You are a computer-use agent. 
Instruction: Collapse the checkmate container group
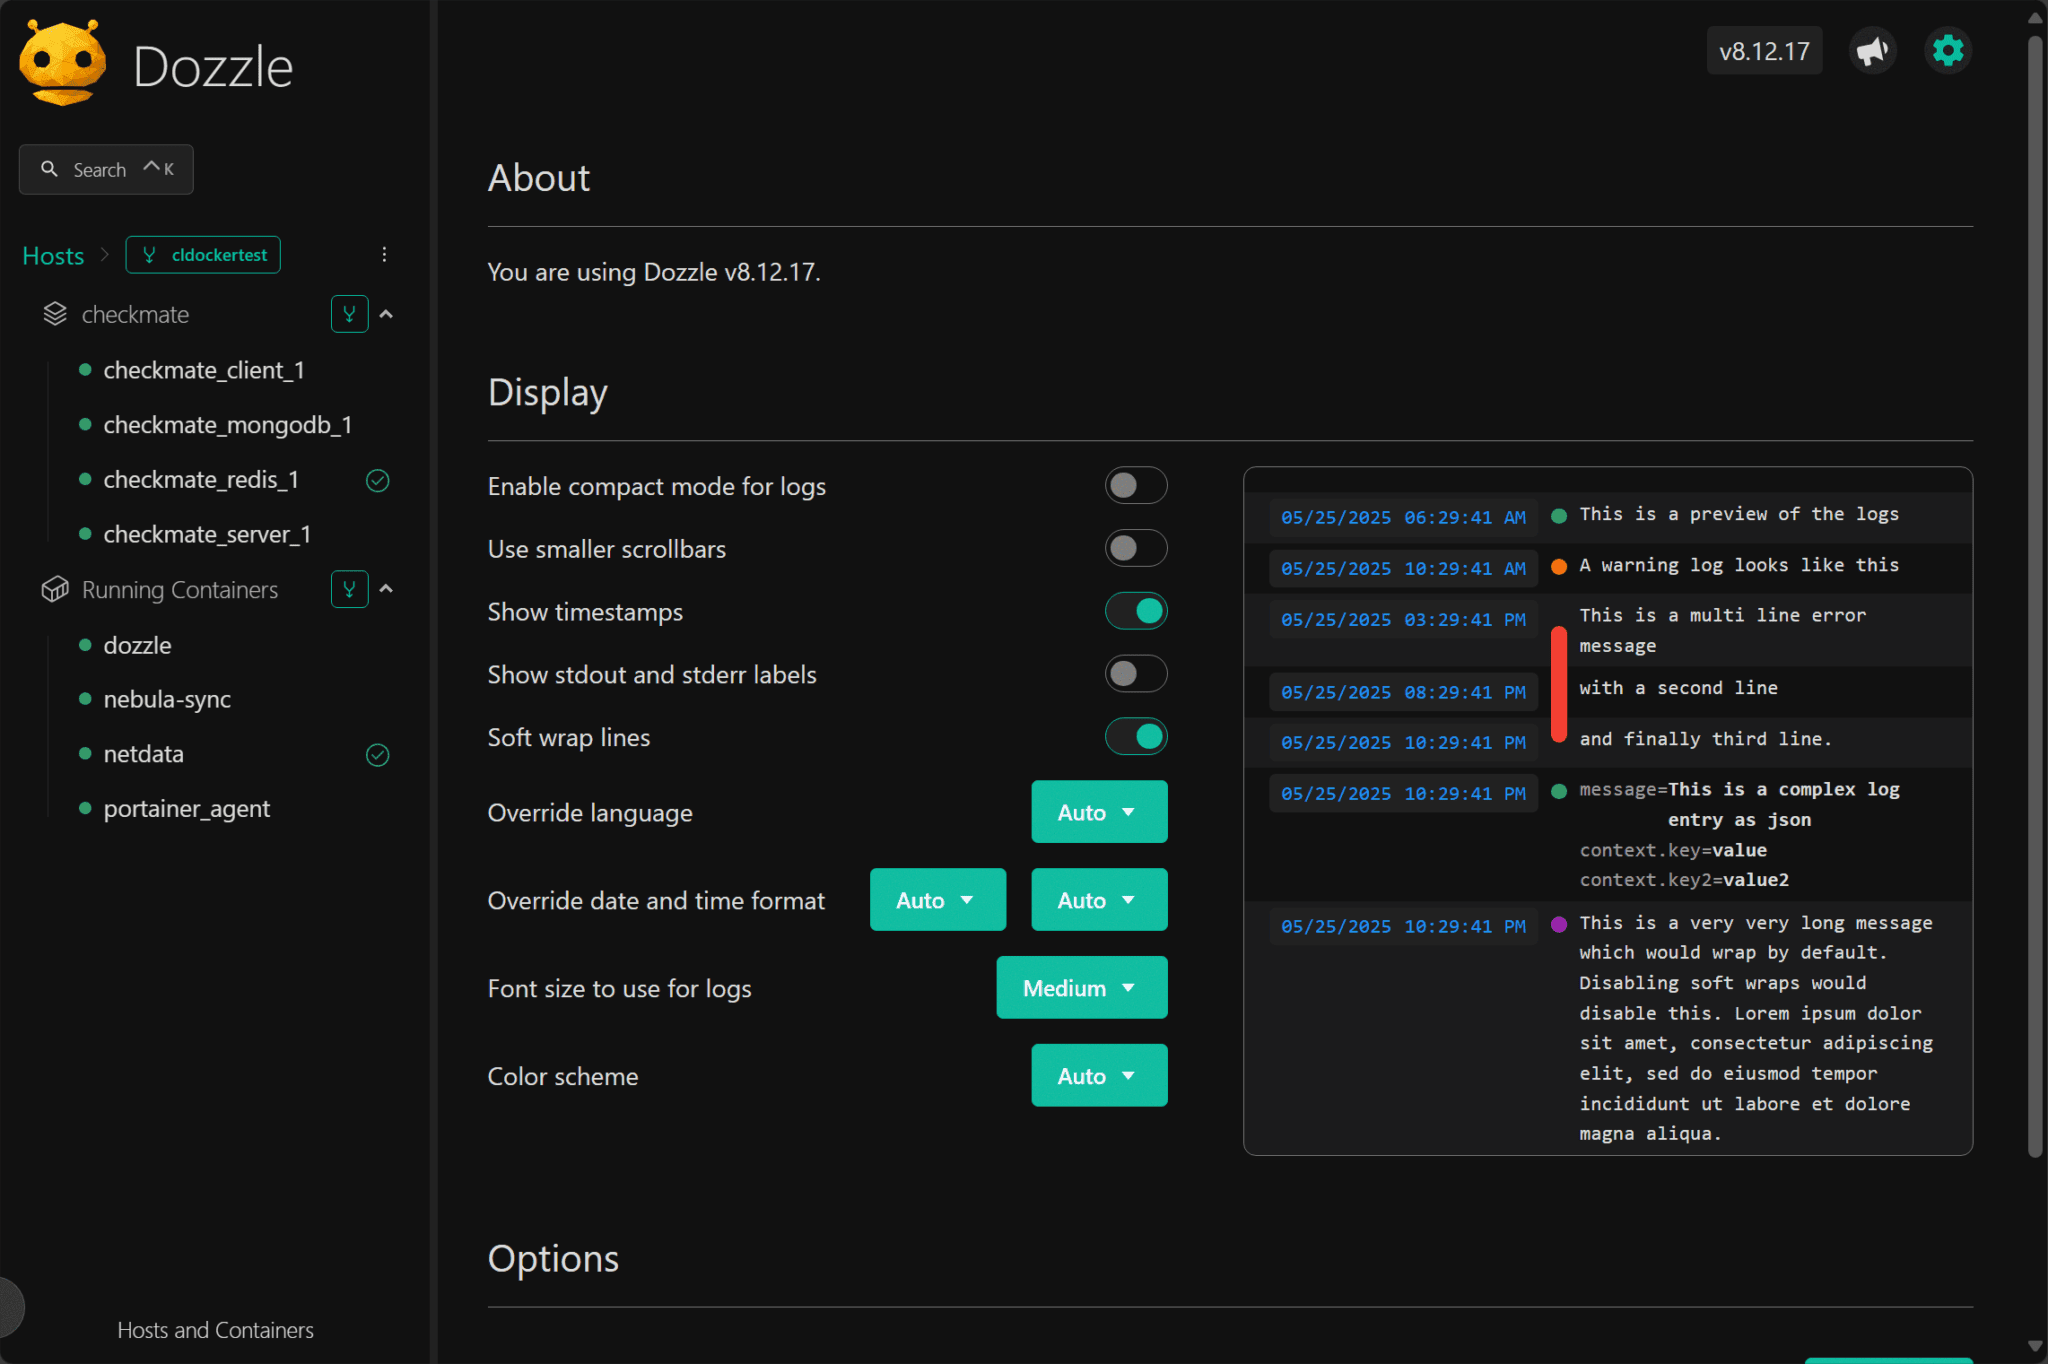388,313
